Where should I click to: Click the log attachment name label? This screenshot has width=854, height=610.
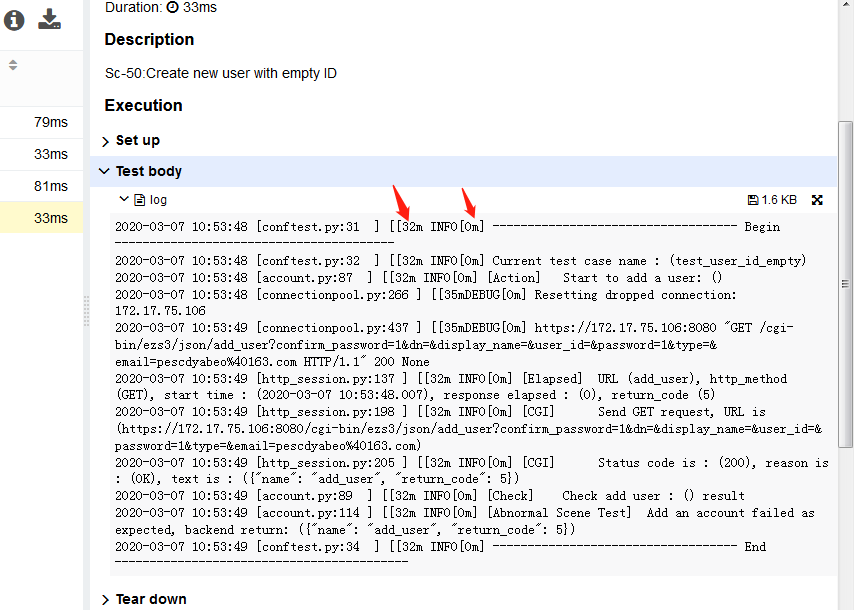[x=158, y=200]
